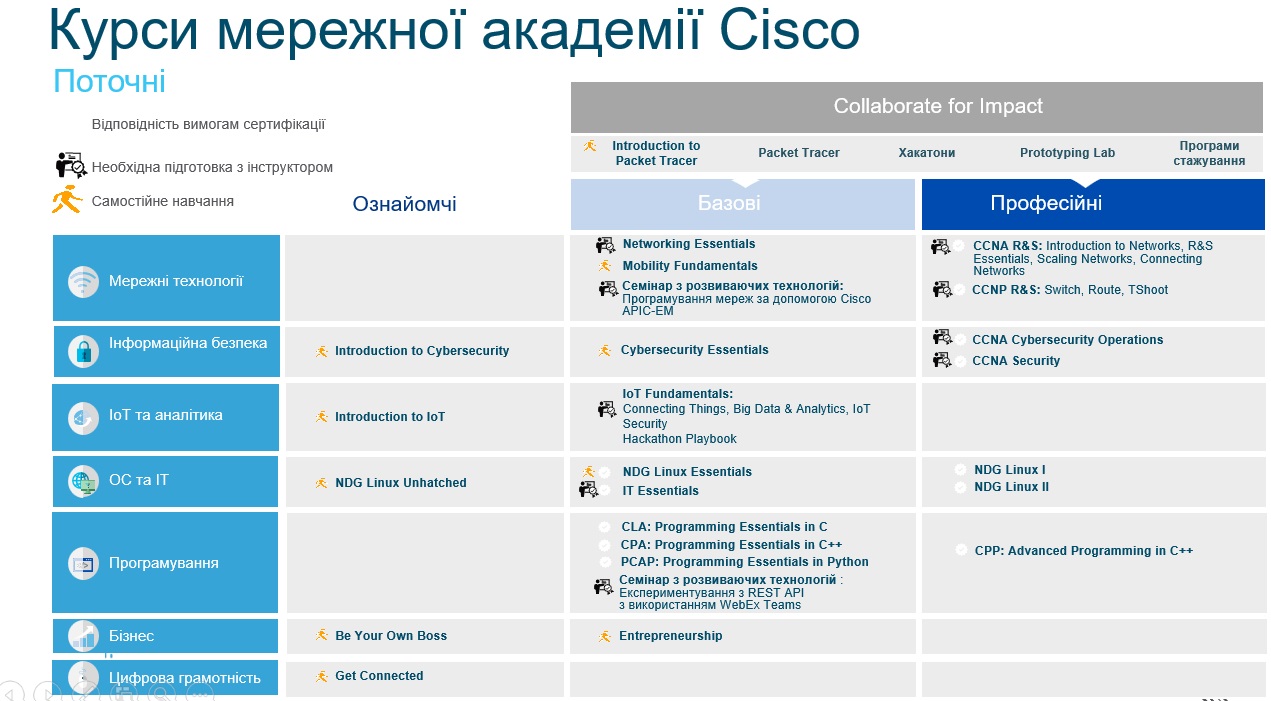Screen dimensions: 1271x701
Task: Click the bar chart icon on Бізнес
Action: pyautogui.click(x=84, y=636)
